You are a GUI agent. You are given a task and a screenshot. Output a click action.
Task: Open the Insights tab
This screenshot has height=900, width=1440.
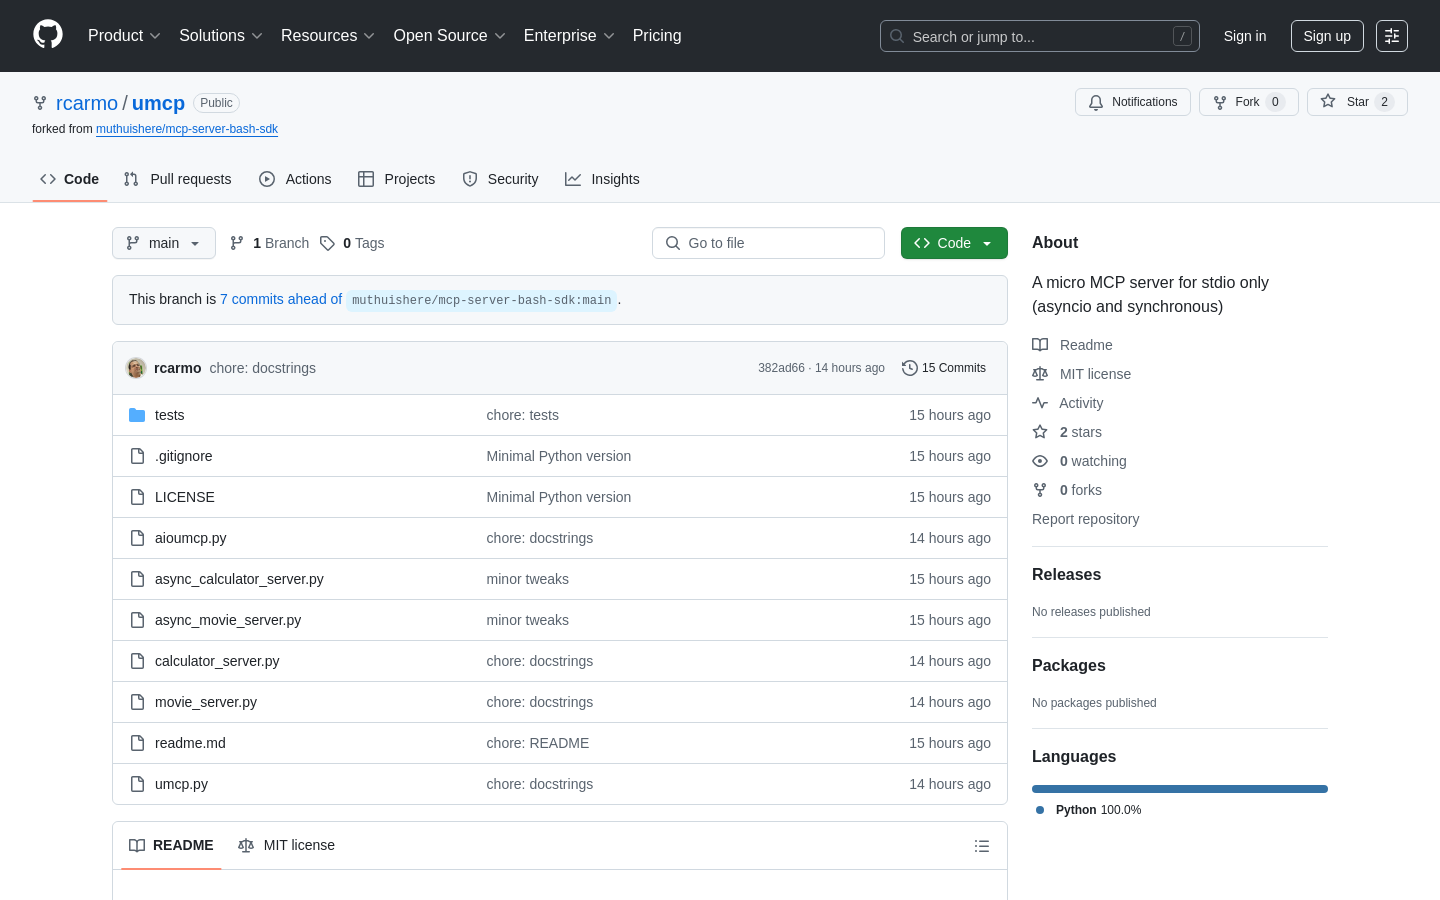pos(602,179)
